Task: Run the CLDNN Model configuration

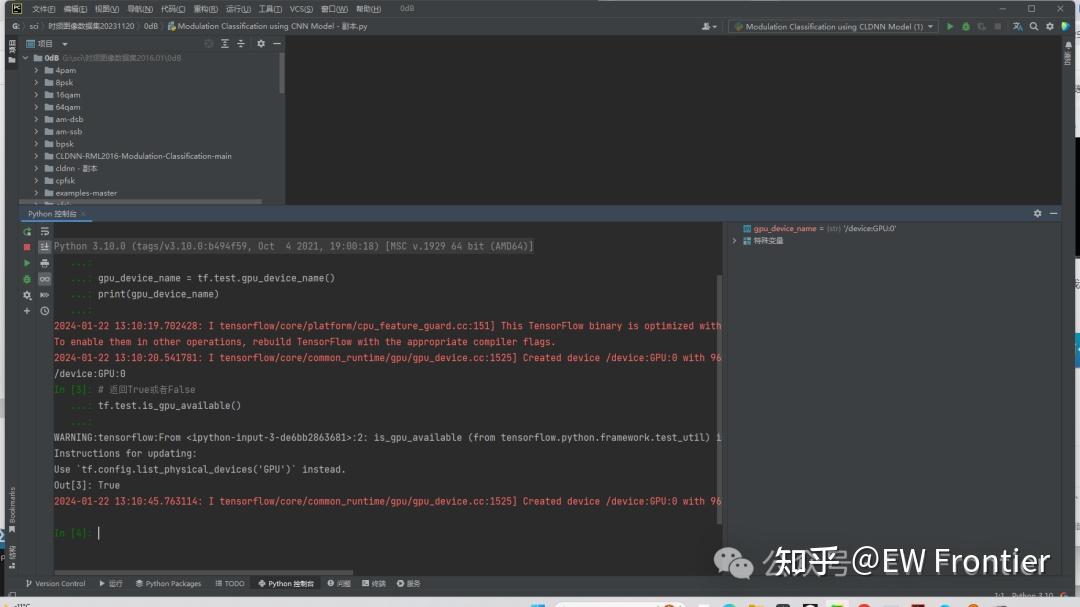Action: point(950,27)
